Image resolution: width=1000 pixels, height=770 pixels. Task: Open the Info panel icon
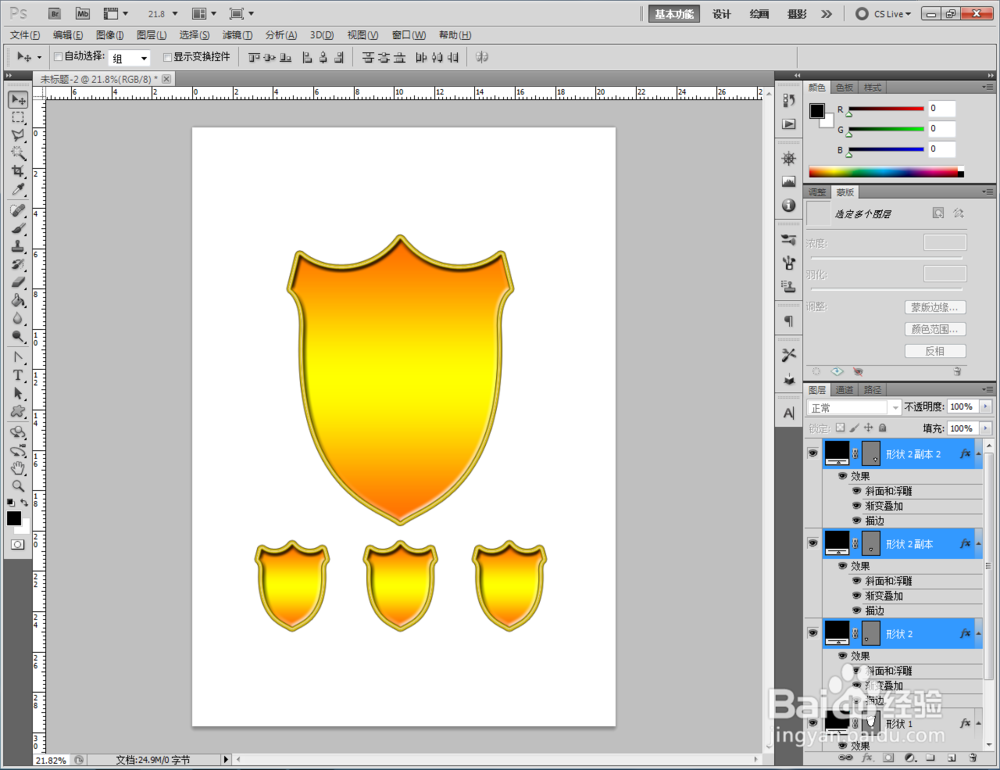click(x=789, y=205)
